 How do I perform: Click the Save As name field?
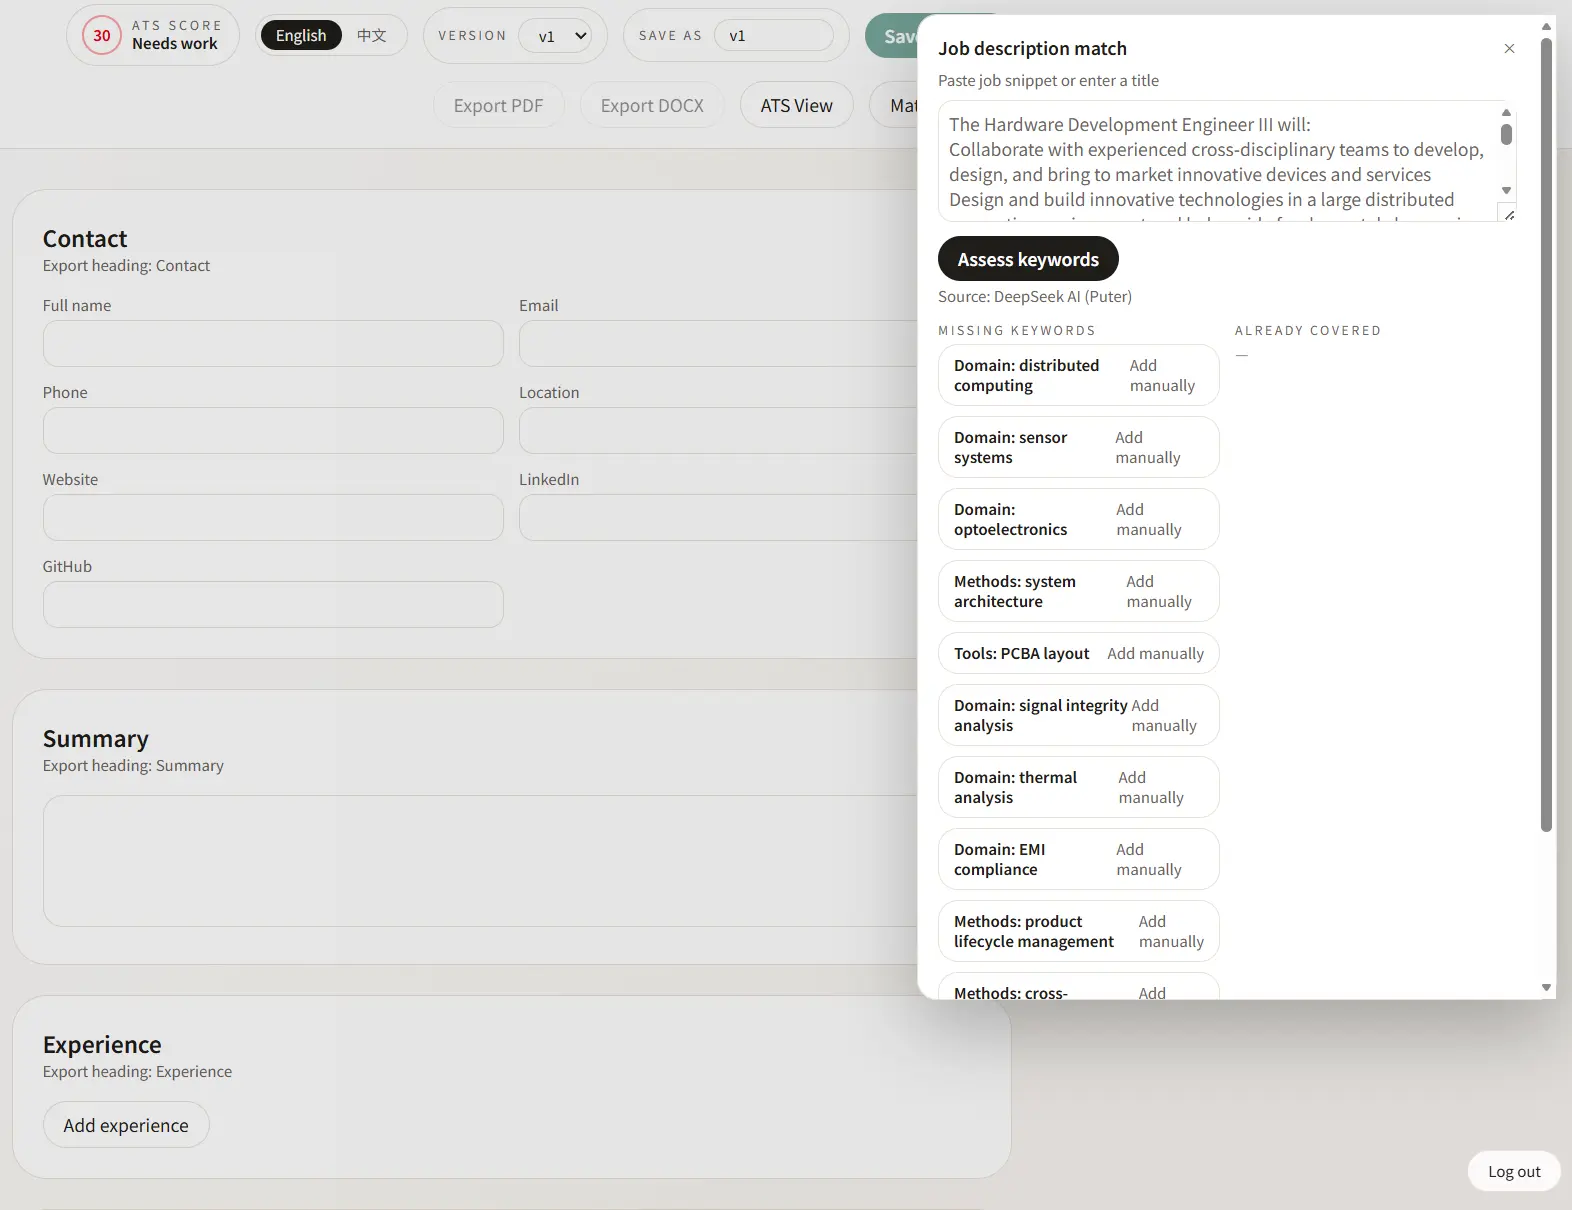point(773,36)
